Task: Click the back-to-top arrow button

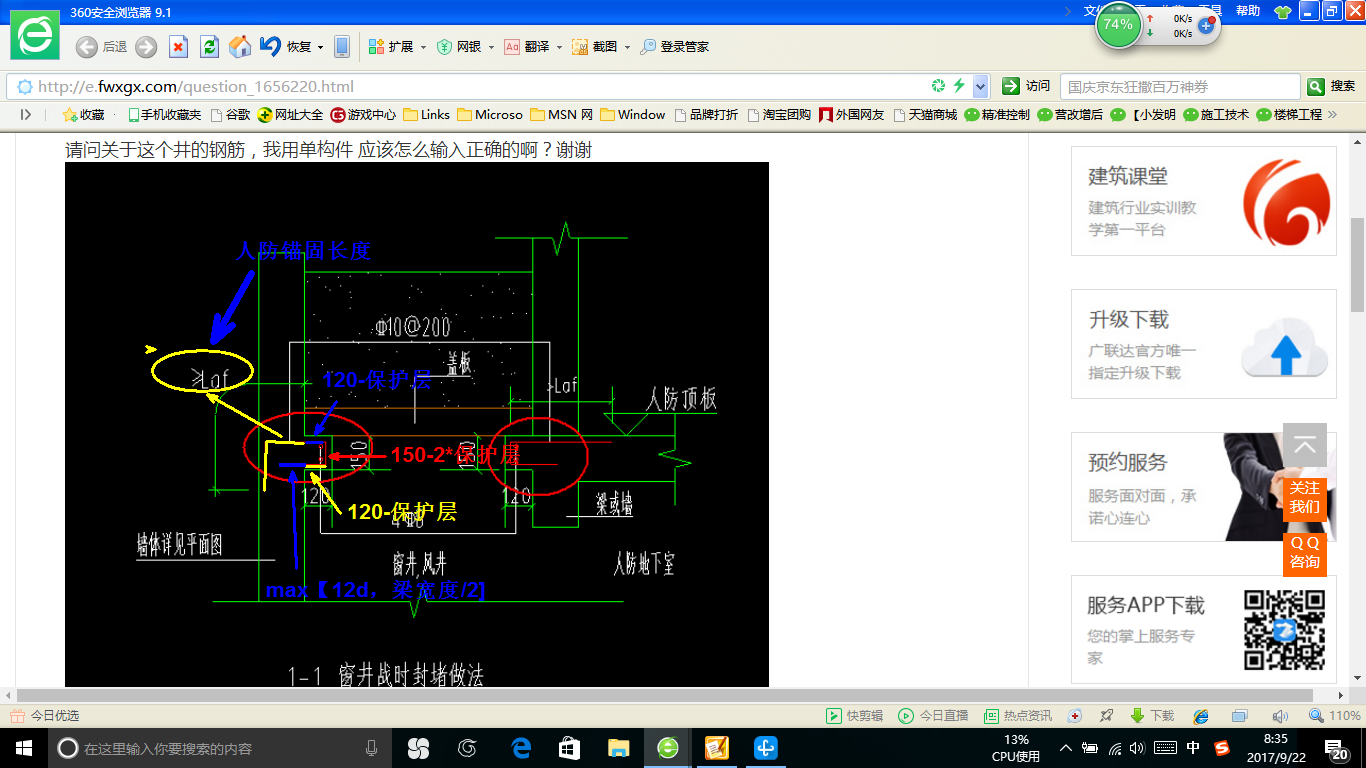Action: pyautogui.click(x=1305, y=445)
